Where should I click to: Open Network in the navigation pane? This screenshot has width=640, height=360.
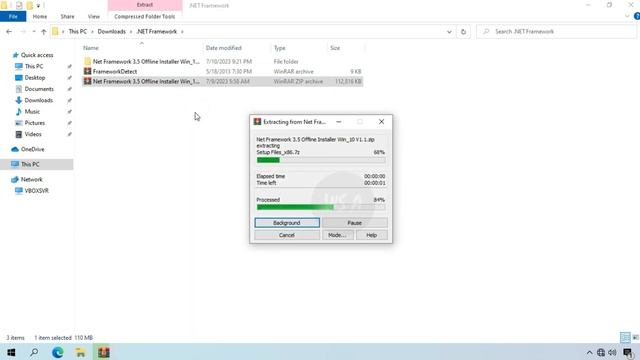(31, 179)
